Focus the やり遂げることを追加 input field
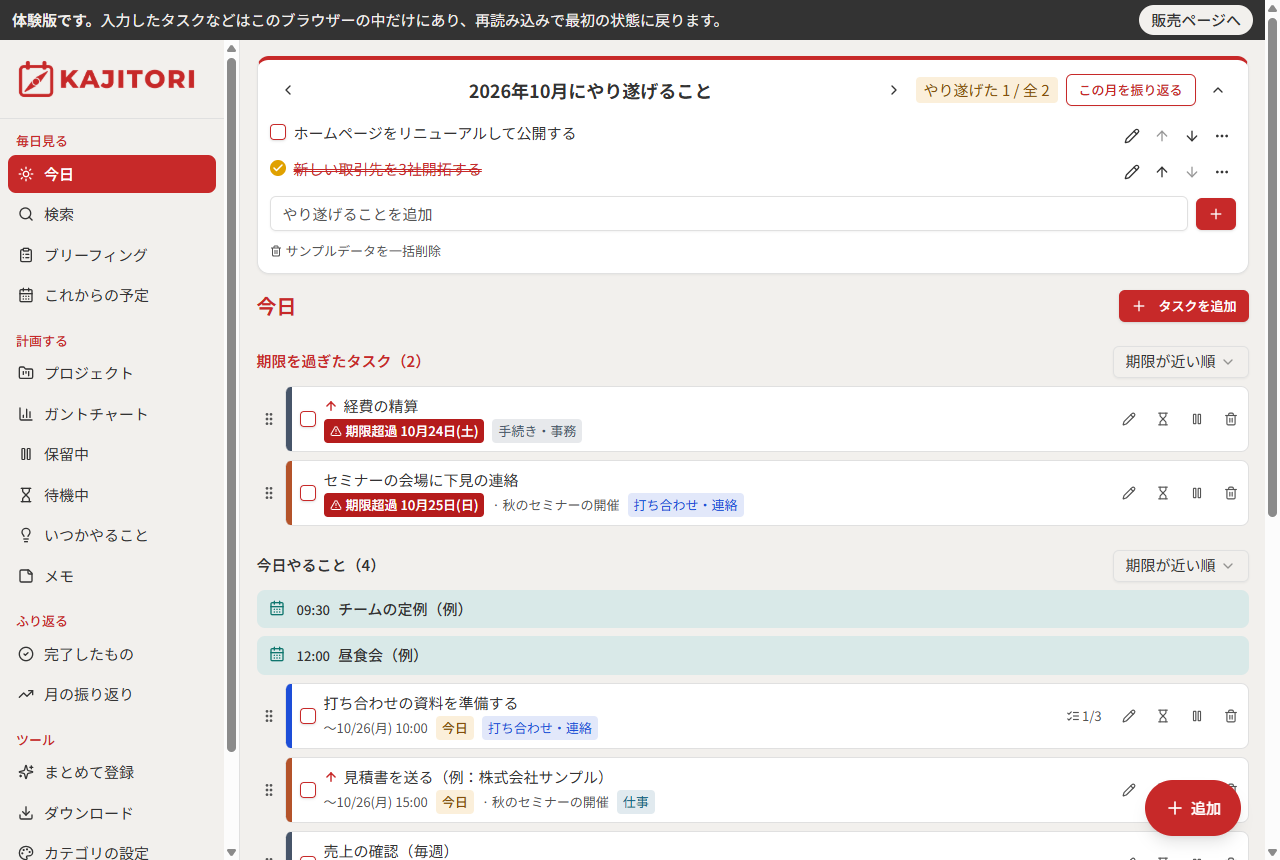Image resolution: width=1280 pixels, height=860 pixels. tap(729, 214)
